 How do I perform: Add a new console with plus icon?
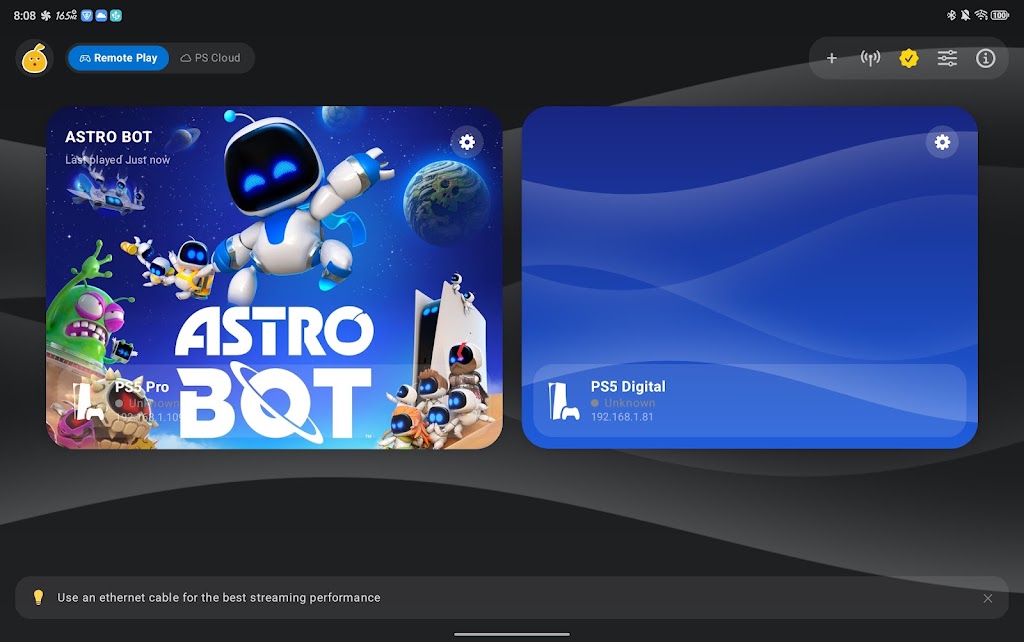[831, 58]
